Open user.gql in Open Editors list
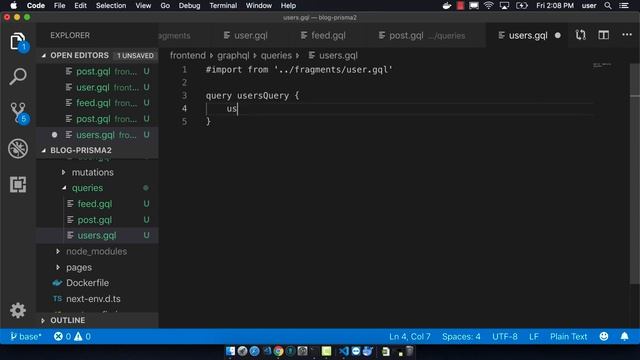Image resolution: width=640 pixels, height=360 pixels. click(97, 87)
